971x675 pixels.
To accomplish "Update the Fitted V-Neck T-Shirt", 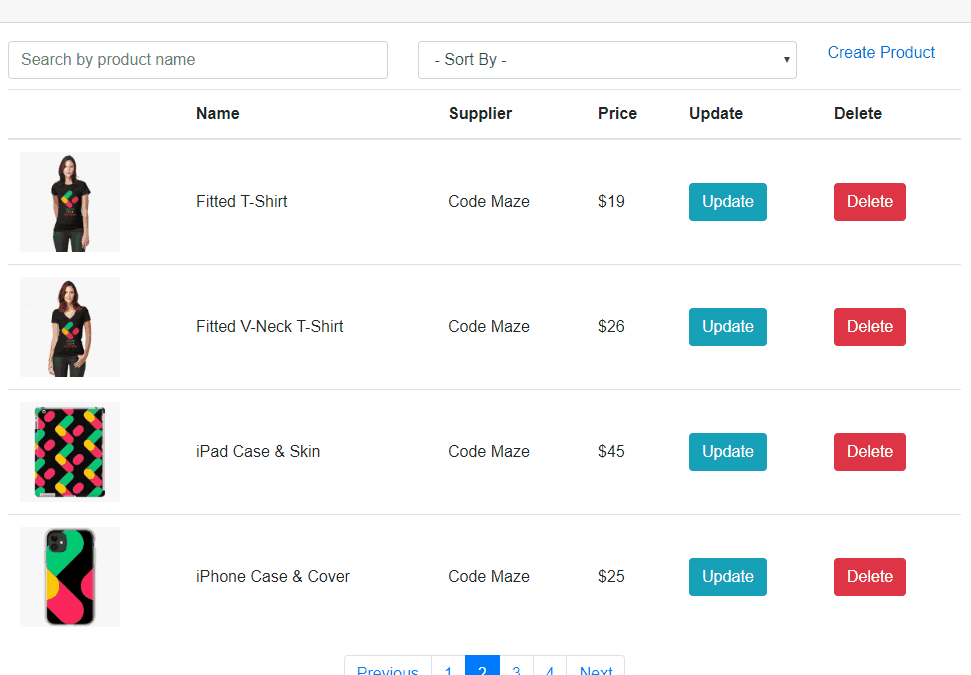I will [728, 327].
